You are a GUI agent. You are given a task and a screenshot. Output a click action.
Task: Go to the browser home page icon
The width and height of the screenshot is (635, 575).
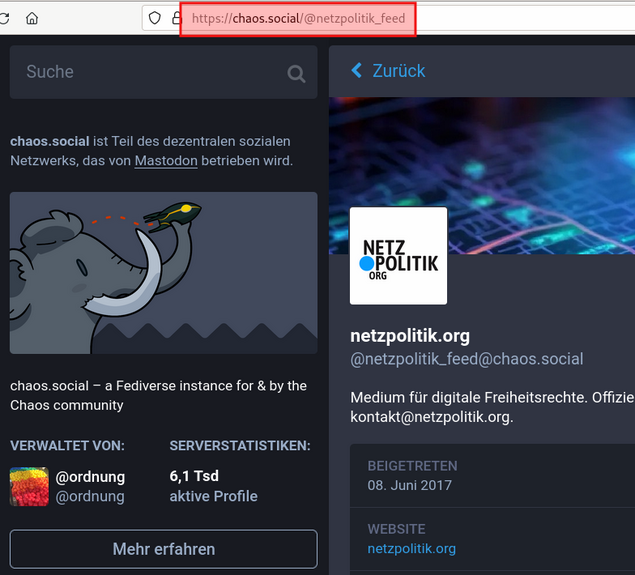click(32, 18)
